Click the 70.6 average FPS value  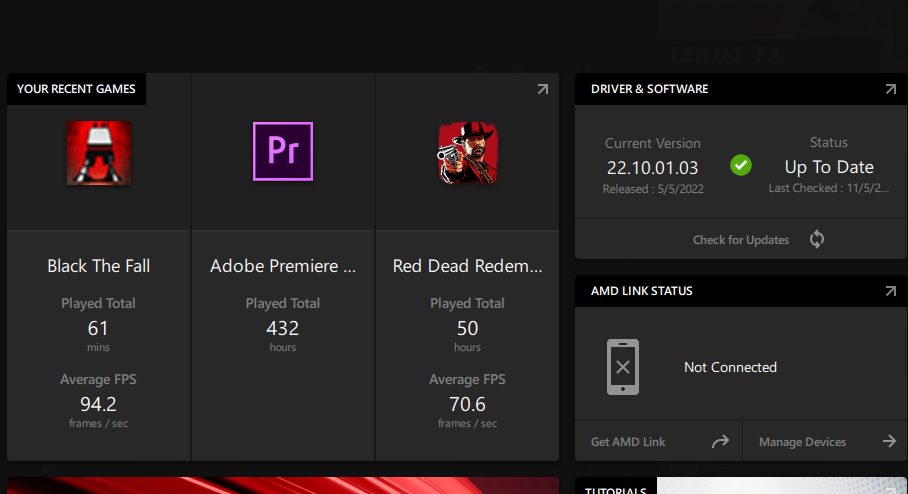[x=467, y=404]
